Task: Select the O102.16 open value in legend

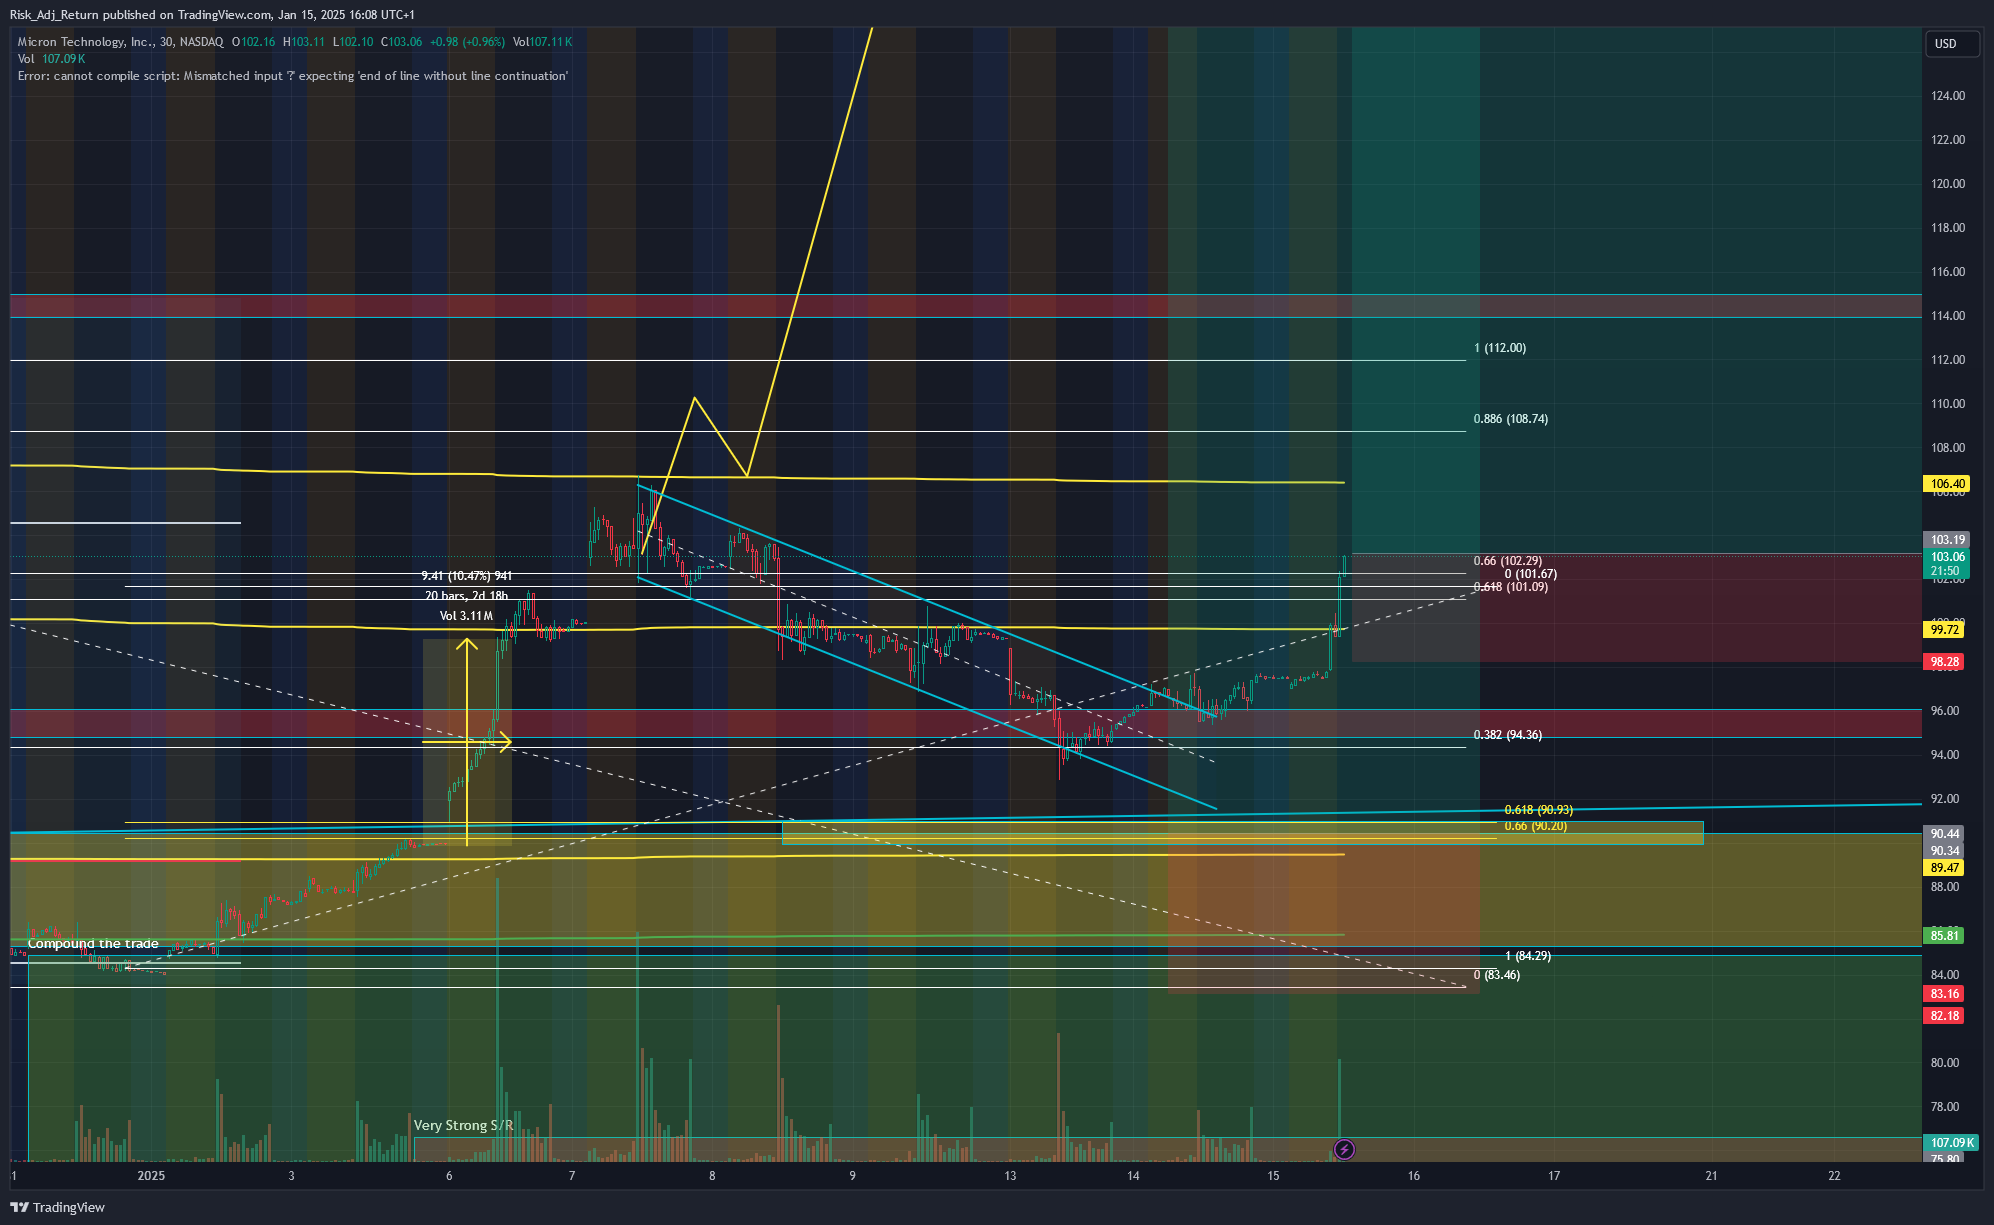Action: click(253, 42)
